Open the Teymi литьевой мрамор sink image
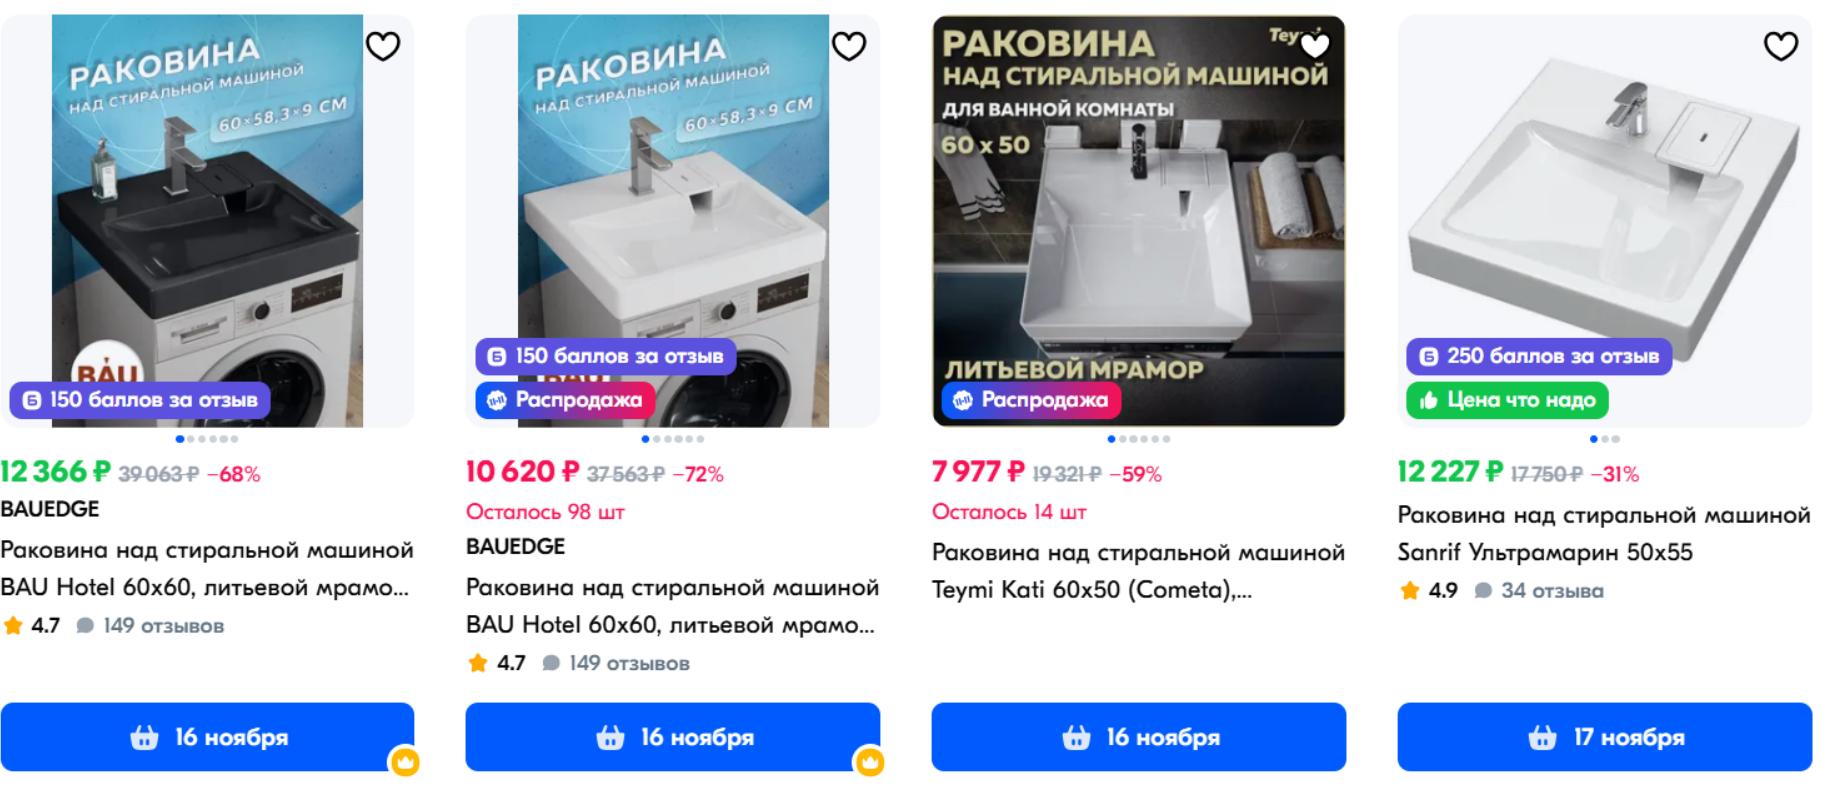The height and width of the screenshot is (792, 1825). (x=1139, y=220)
